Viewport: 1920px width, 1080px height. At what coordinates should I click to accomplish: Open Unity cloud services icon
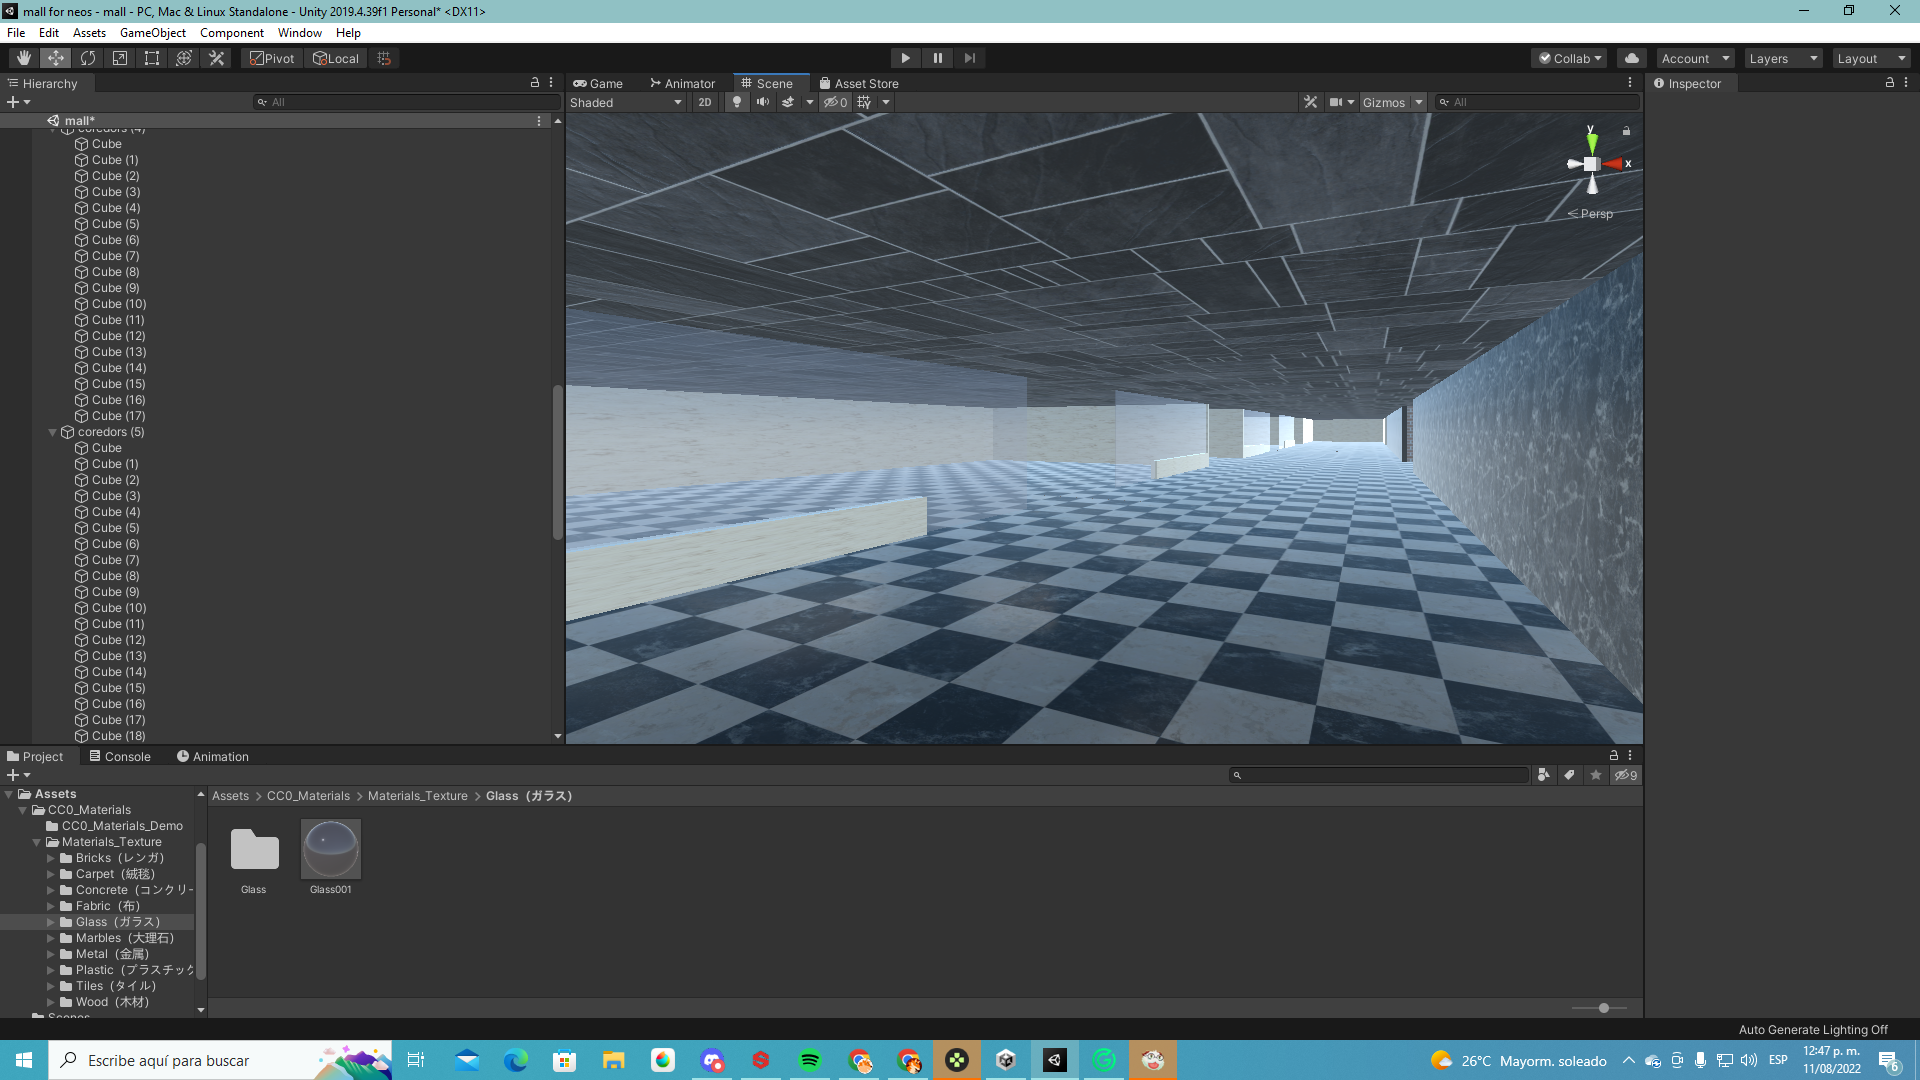tap(1632, 58)
